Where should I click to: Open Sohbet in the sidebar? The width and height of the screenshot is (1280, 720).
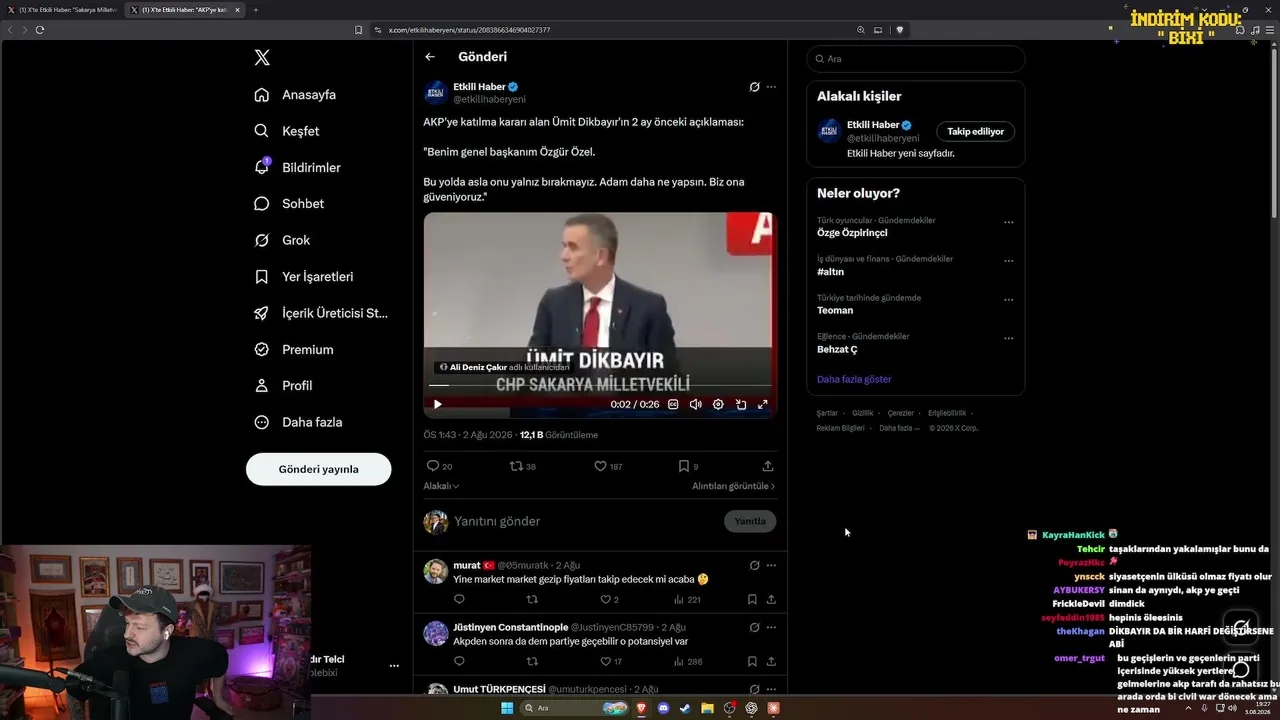[289, 204]
